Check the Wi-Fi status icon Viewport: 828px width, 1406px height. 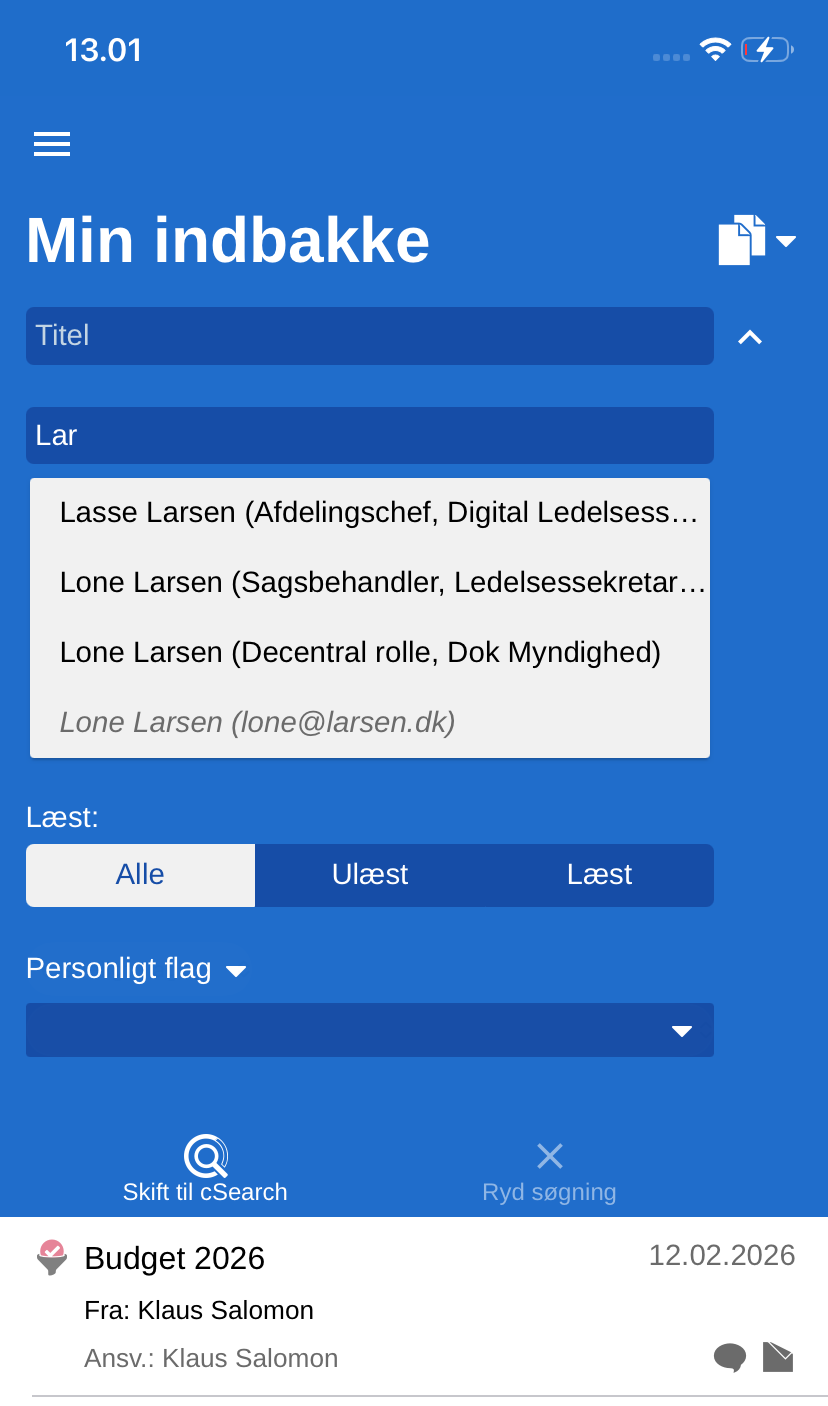click(x=716, y=49)
